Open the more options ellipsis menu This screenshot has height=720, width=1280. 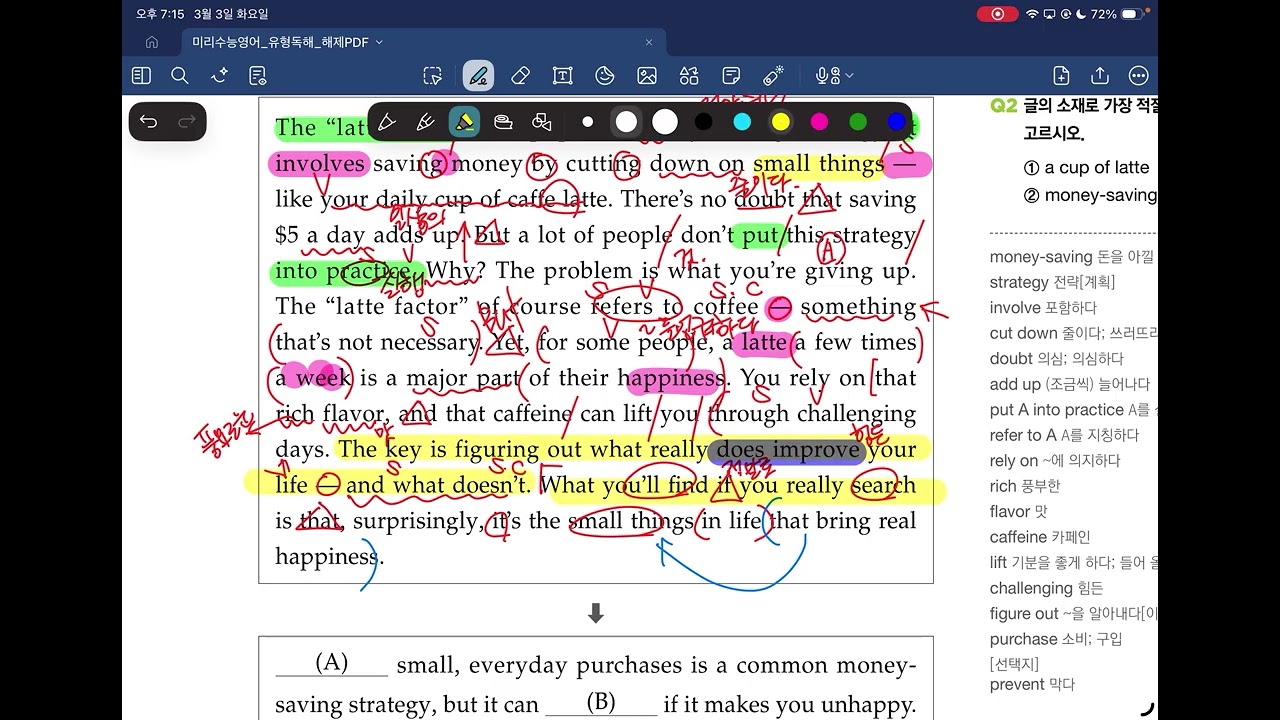click(x=1138, y=75)
